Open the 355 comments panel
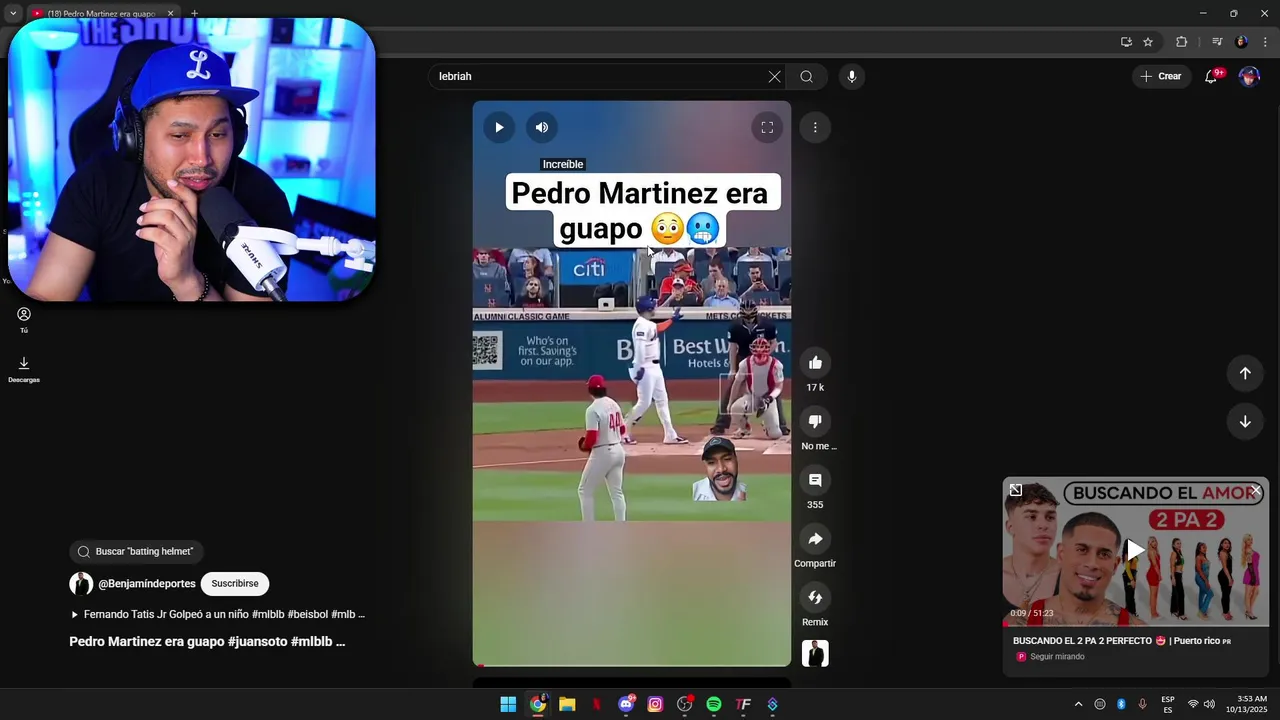Viewport: 1280px width, 720px height. (815, 480)
